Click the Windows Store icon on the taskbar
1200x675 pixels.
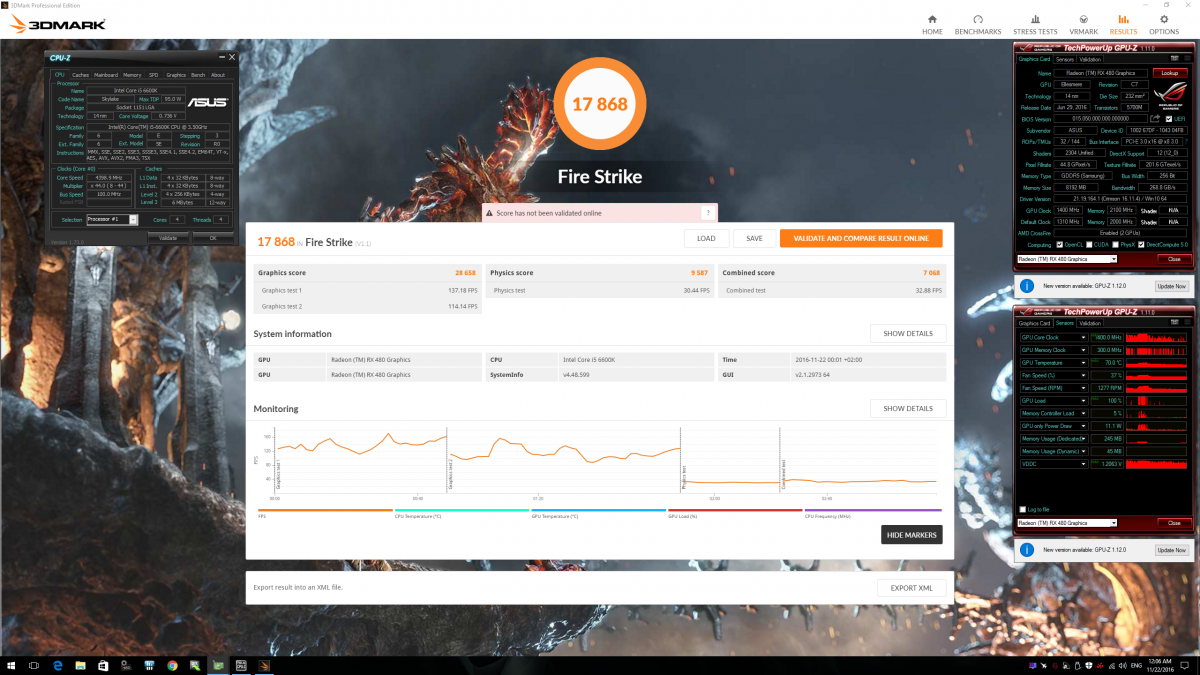(104, 664)
